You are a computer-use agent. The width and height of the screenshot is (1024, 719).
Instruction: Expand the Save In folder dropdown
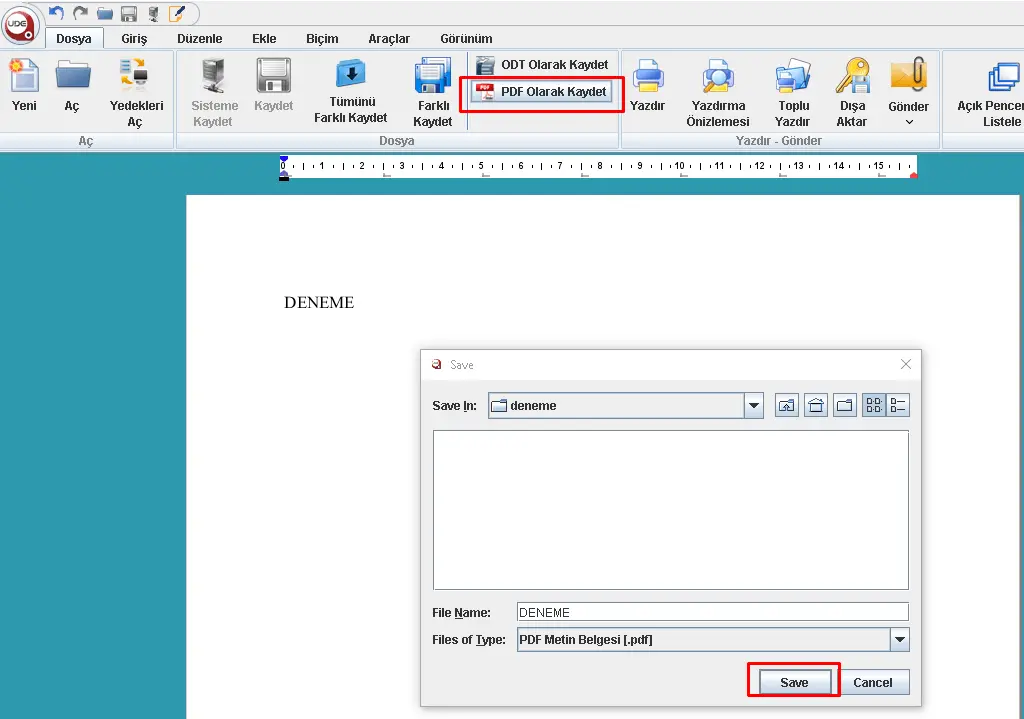[754, 406]
